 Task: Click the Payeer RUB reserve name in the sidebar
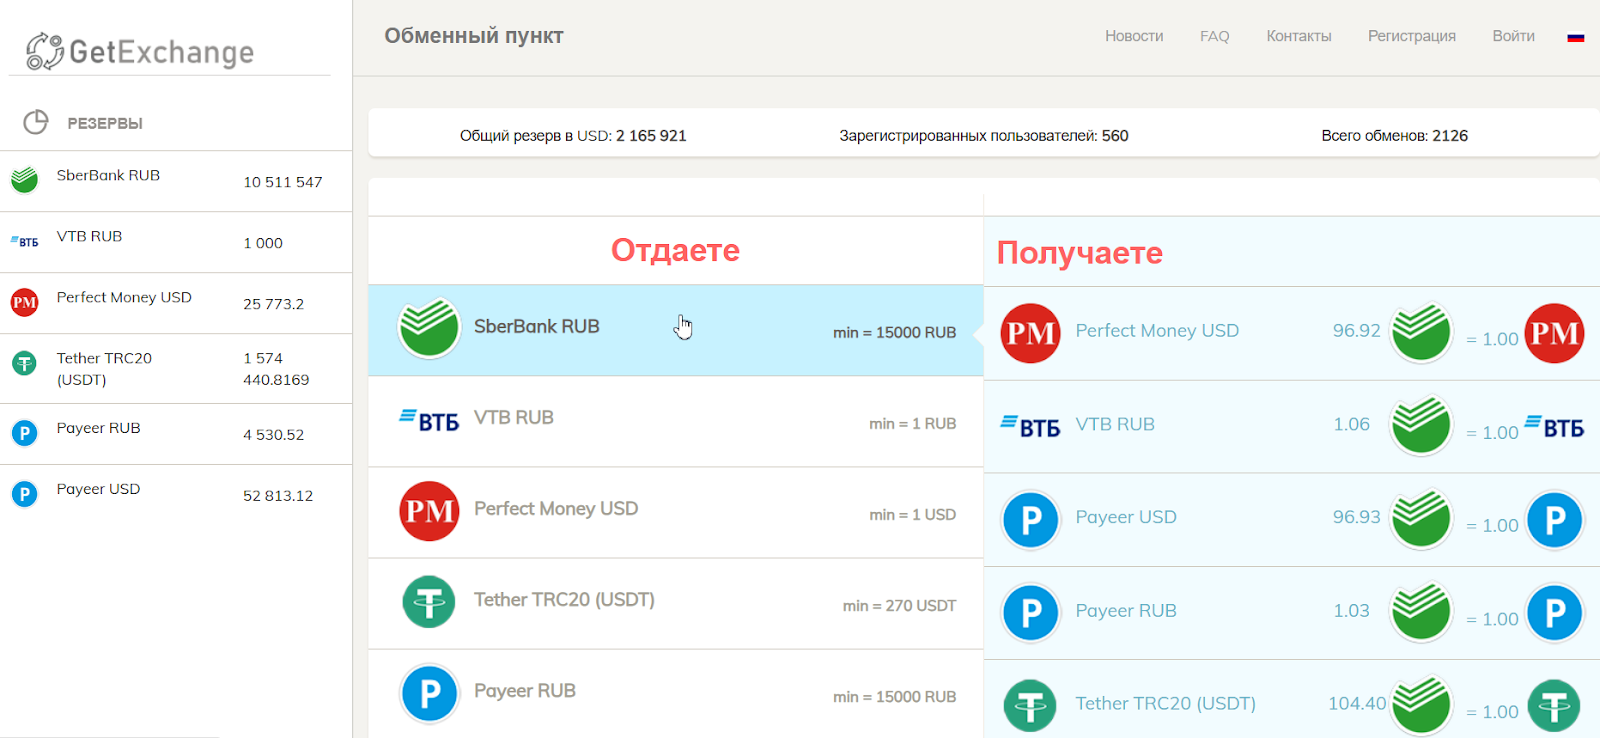pyautogui.click(x=98, y=428)
